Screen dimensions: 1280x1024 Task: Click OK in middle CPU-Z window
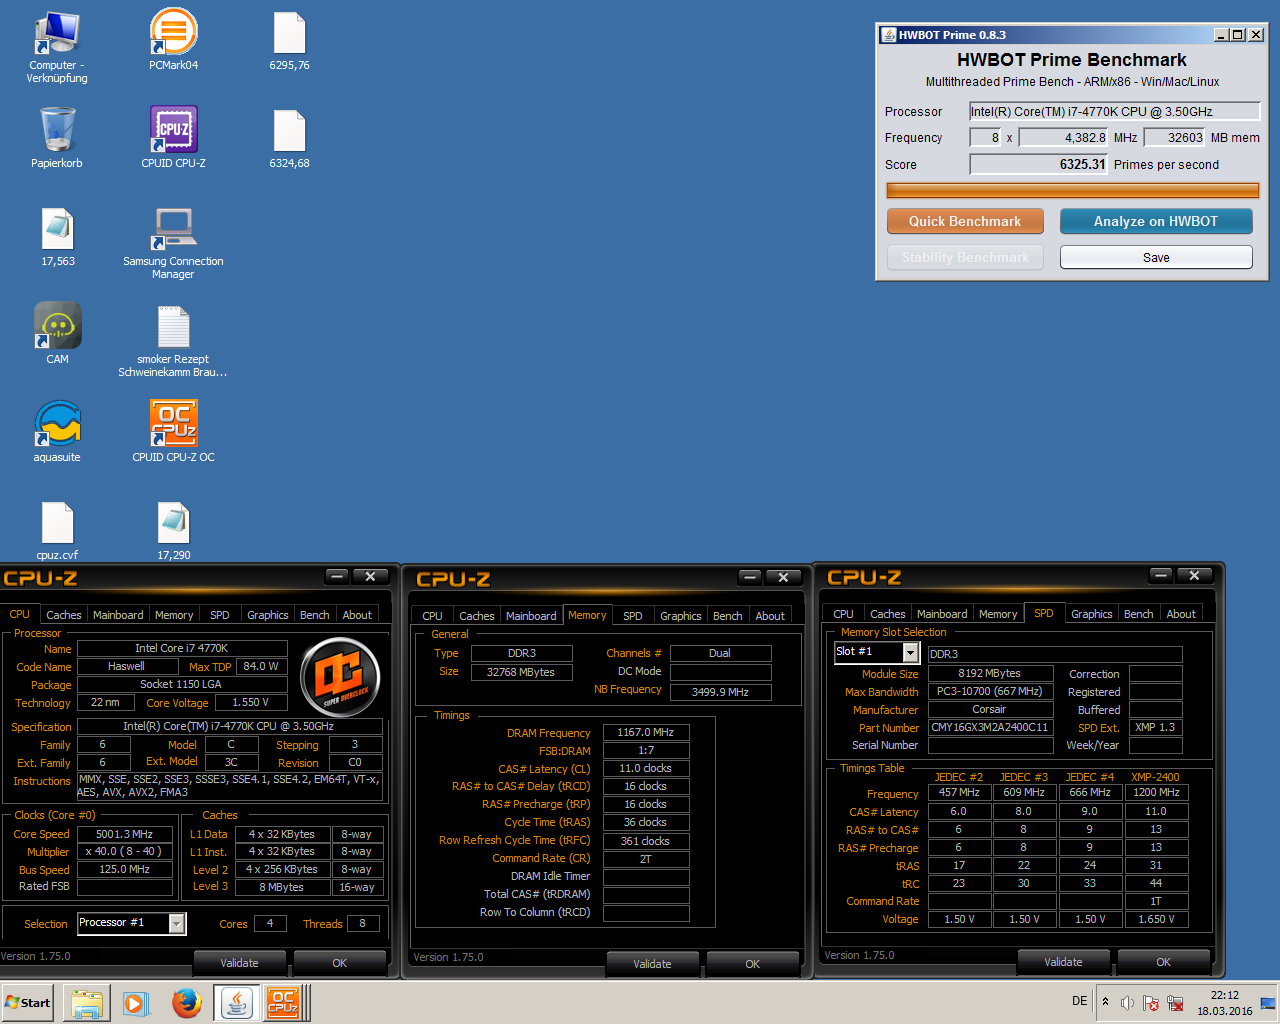coord(753,964)
